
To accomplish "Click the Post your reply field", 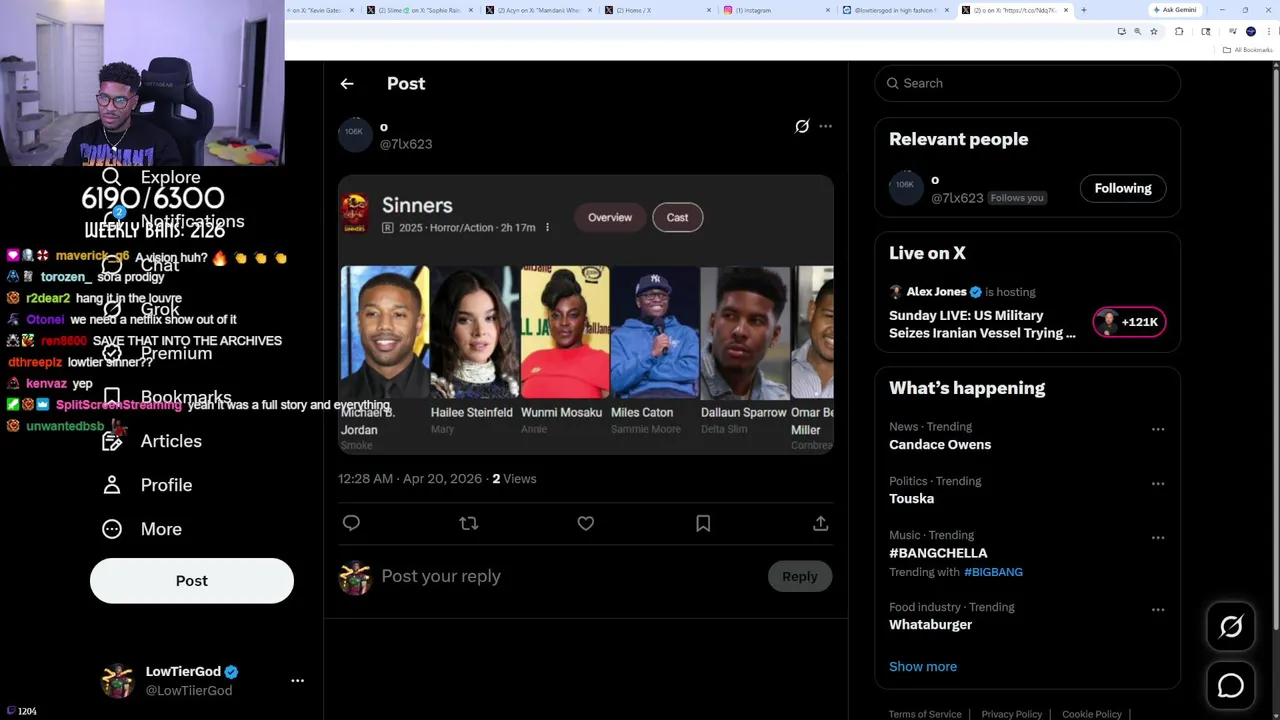I will (570, 576).
